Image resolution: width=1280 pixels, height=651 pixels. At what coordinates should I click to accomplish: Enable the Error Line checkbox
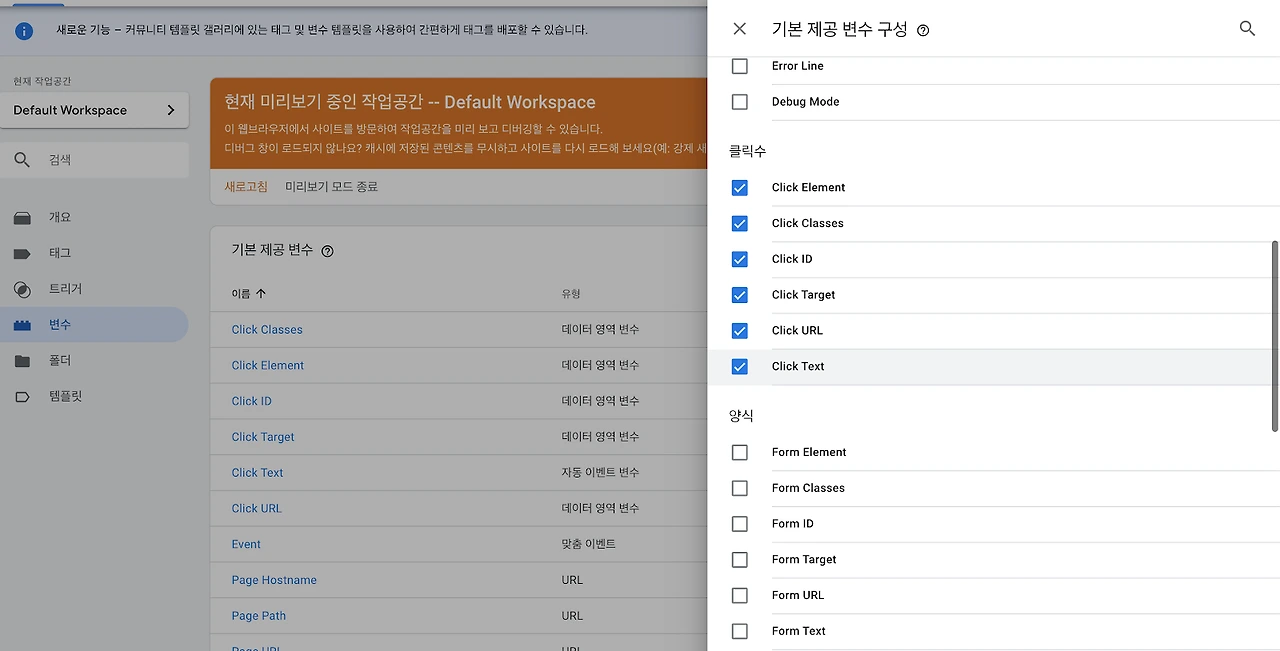pyautogui.click(x=740, y=66)
